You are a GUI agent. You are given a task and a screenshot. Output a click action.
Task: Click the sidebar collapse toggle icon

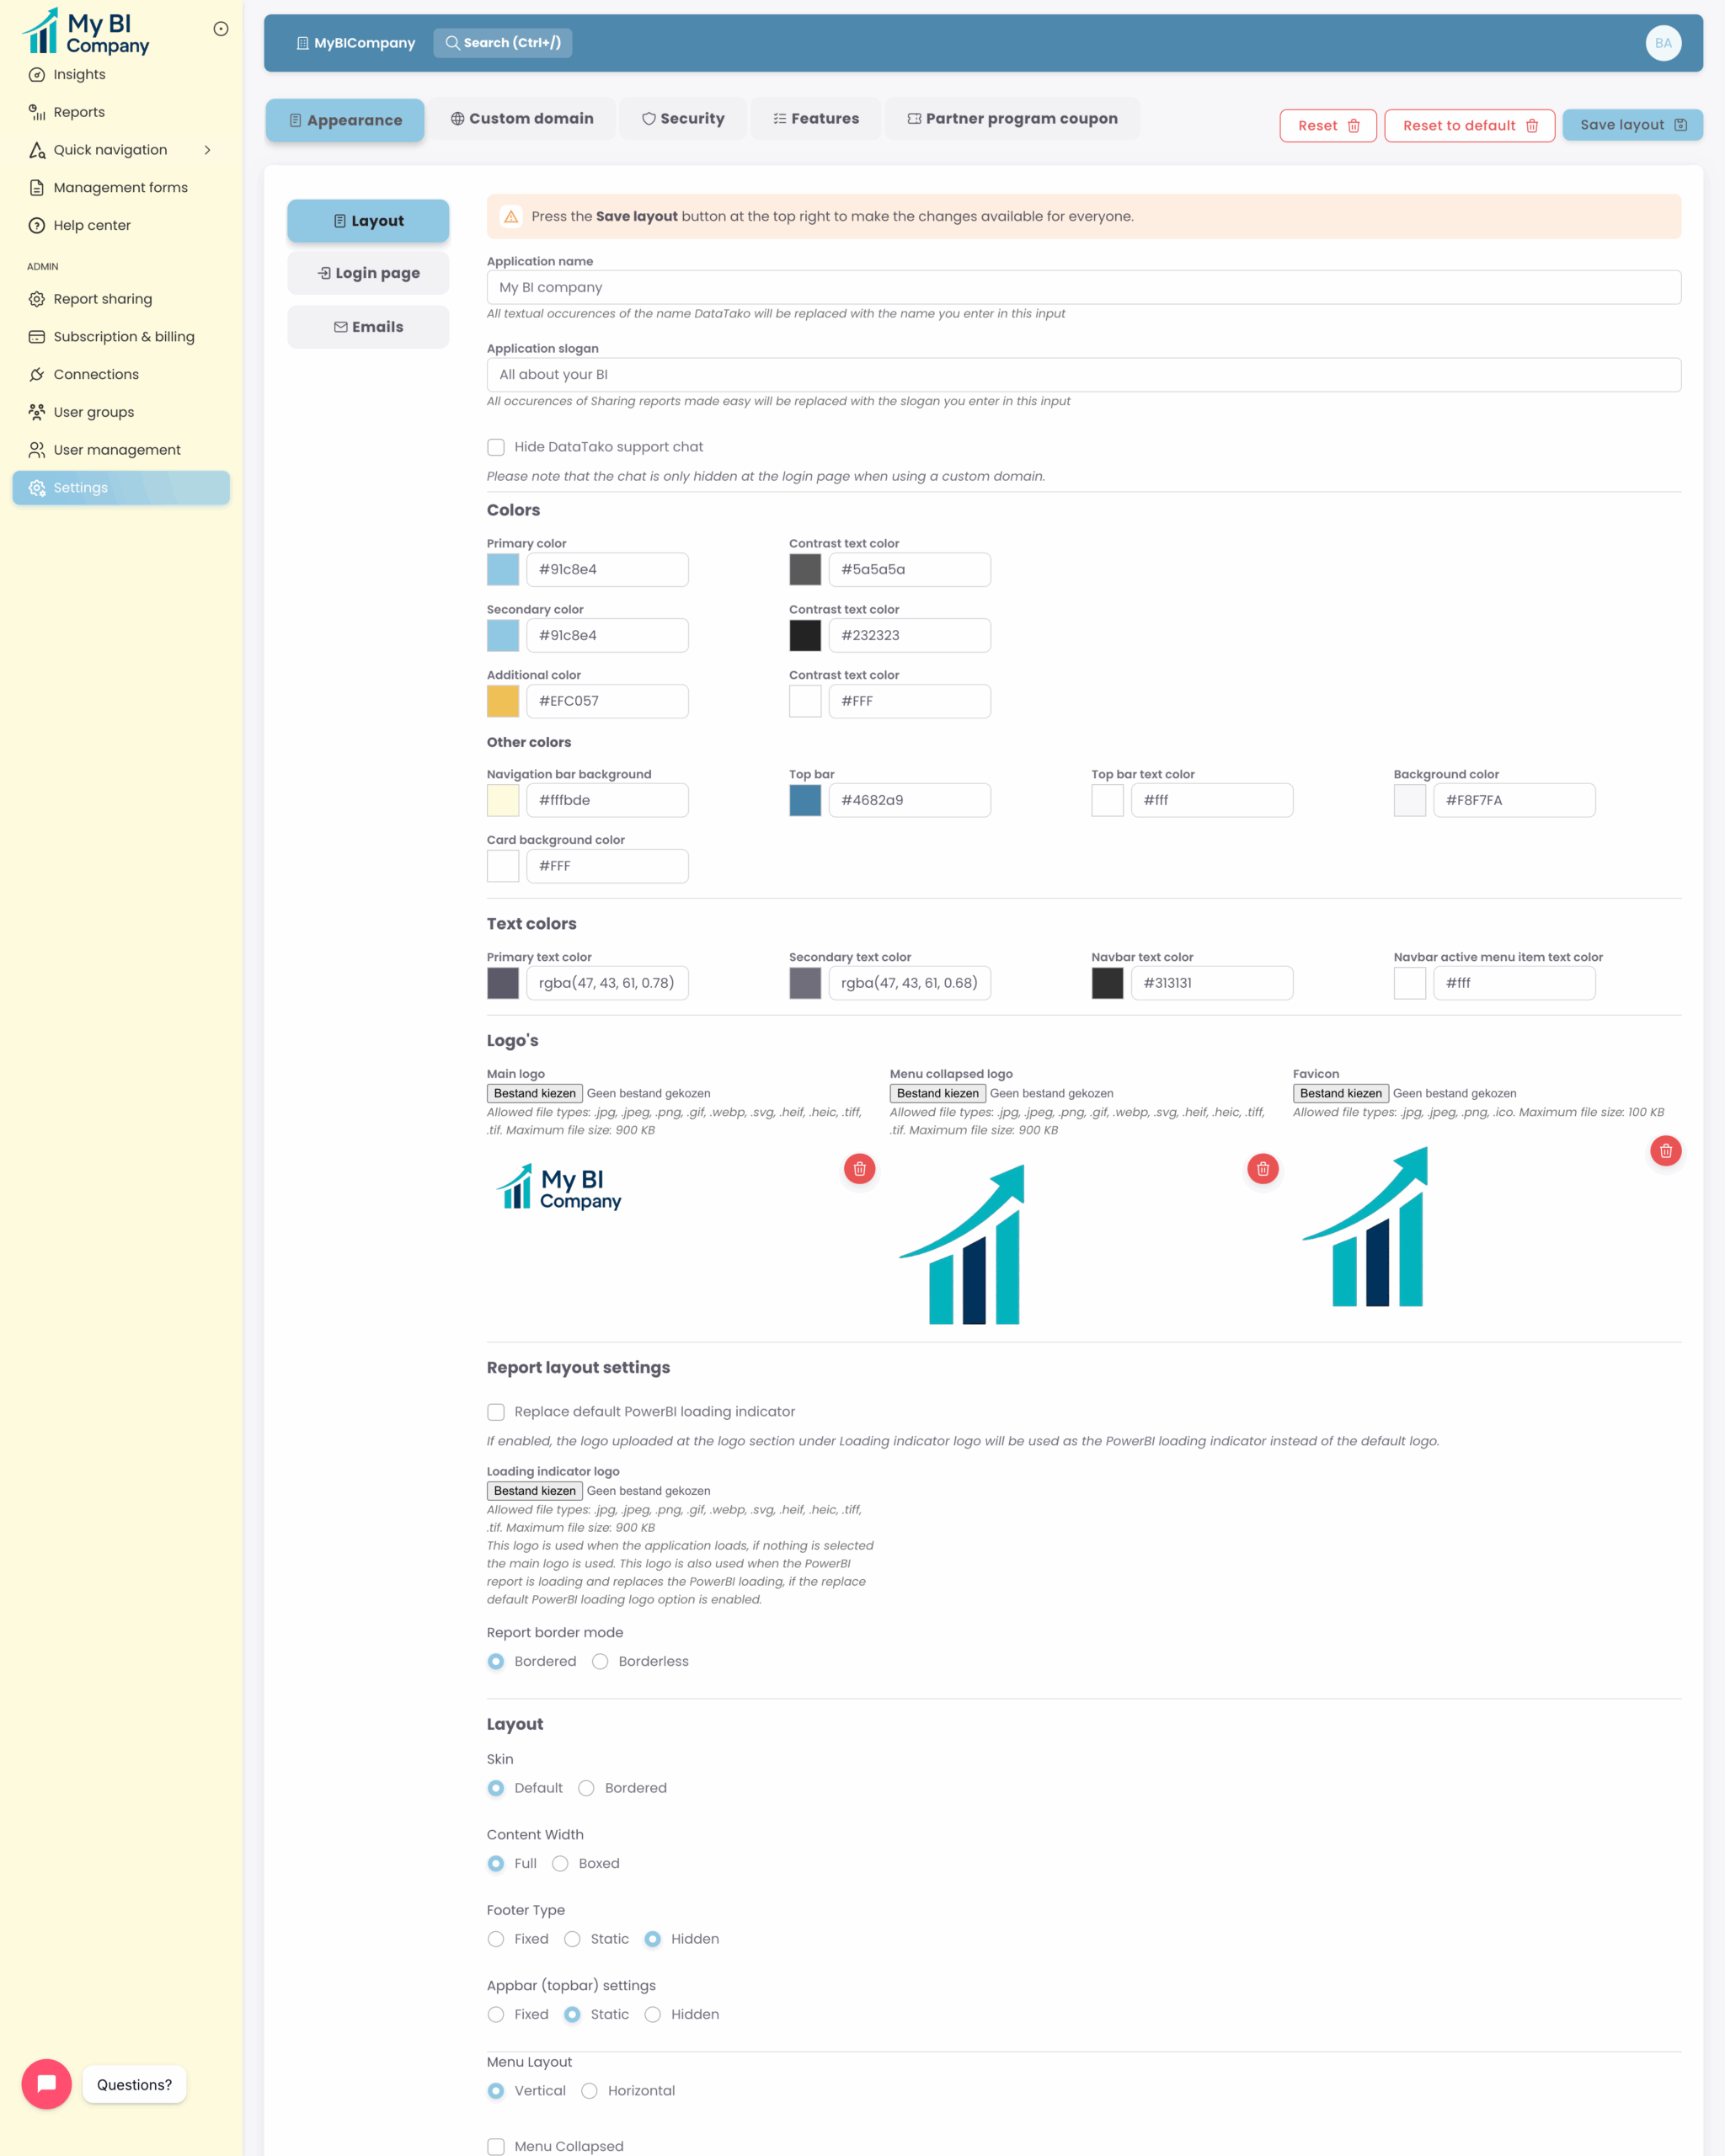221,29
